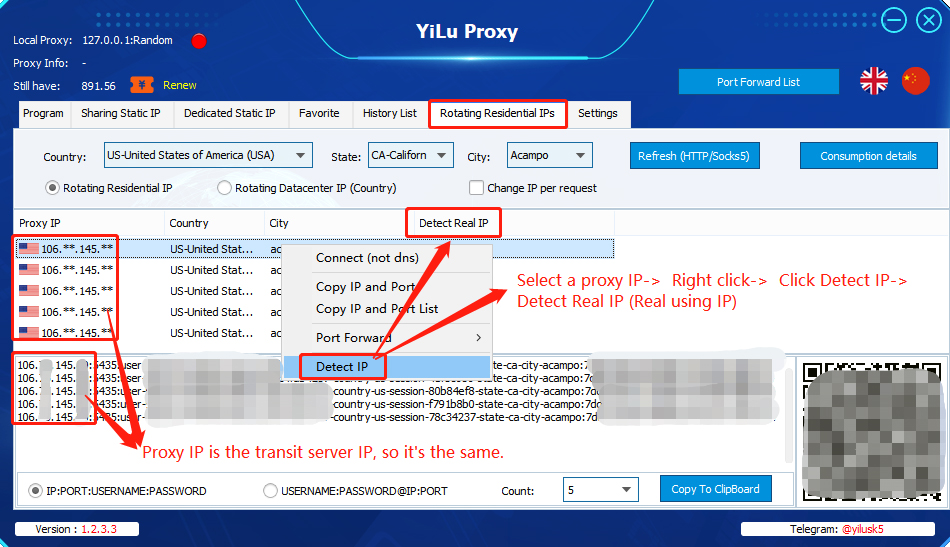The image size is (950, 547).
Task: Click the QR code image
Action: coord(872,431)
